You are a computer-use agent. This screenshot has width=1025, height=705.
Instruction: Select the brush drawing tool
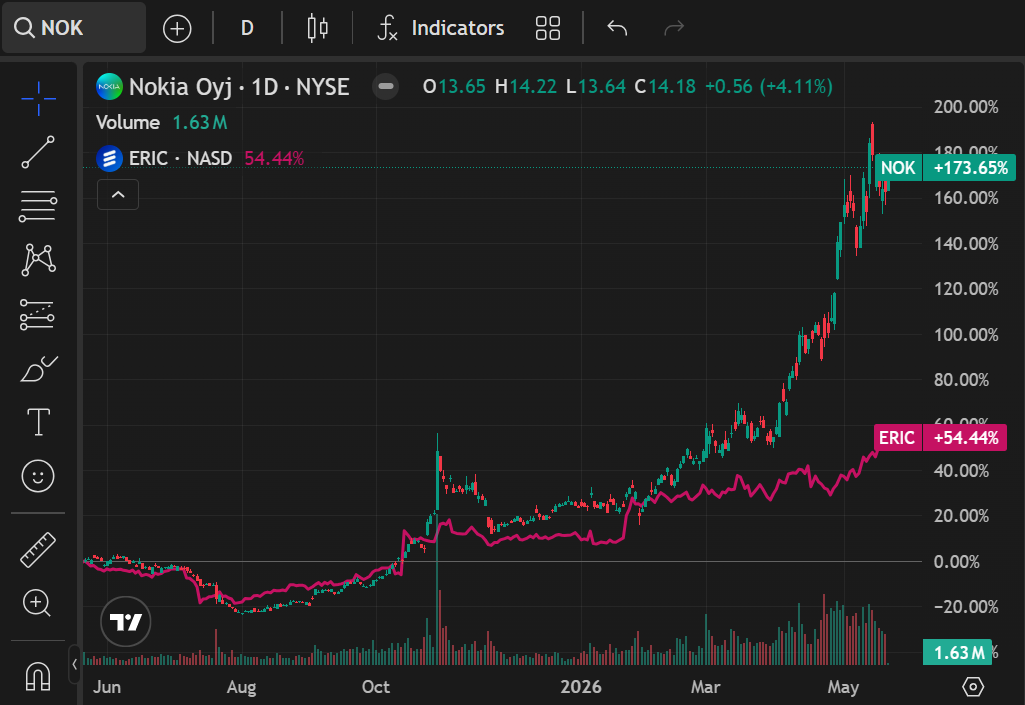click(x=39, y=369)
